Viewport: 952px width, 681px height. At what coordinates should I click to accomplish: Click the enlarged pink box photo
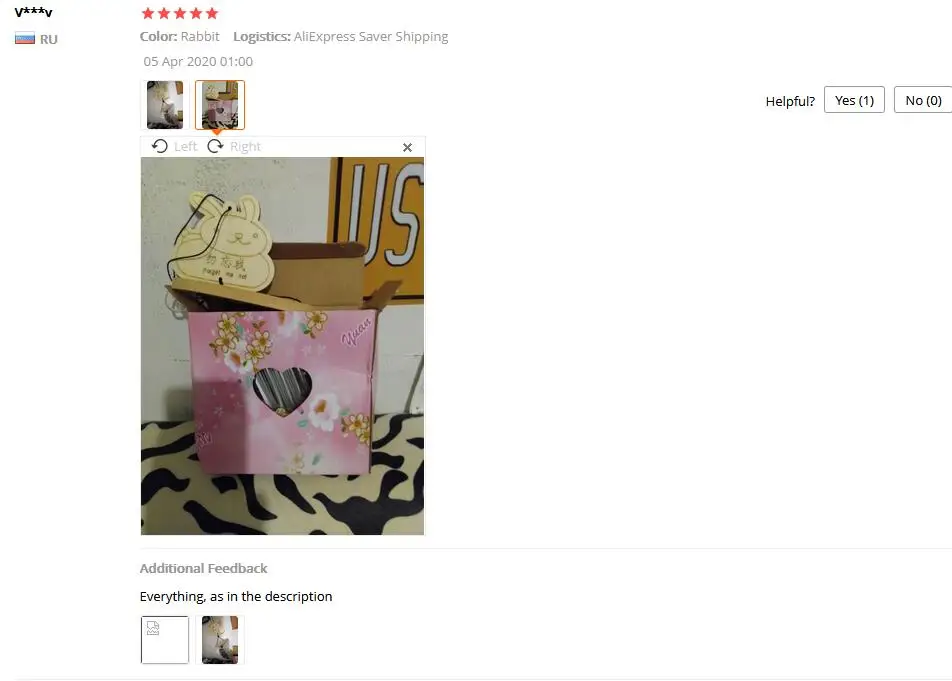(x=282, y=346)
